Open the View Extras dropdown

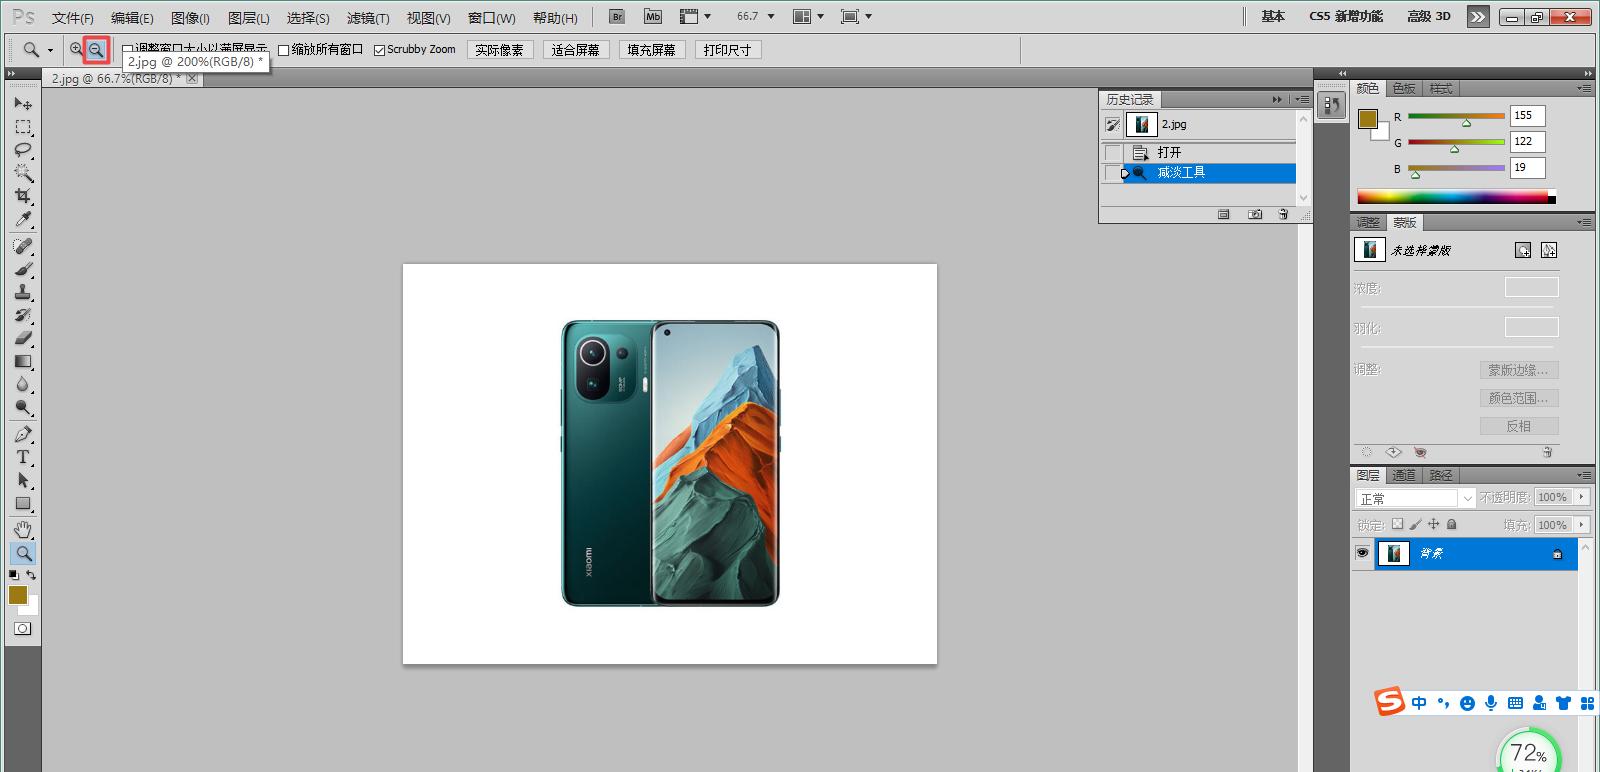(x=695, y=16)
